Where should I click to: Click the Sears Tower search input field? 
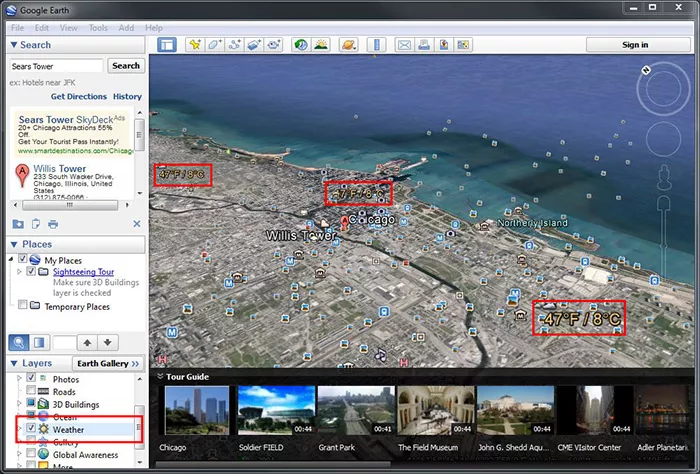click(x=57, y=66)
